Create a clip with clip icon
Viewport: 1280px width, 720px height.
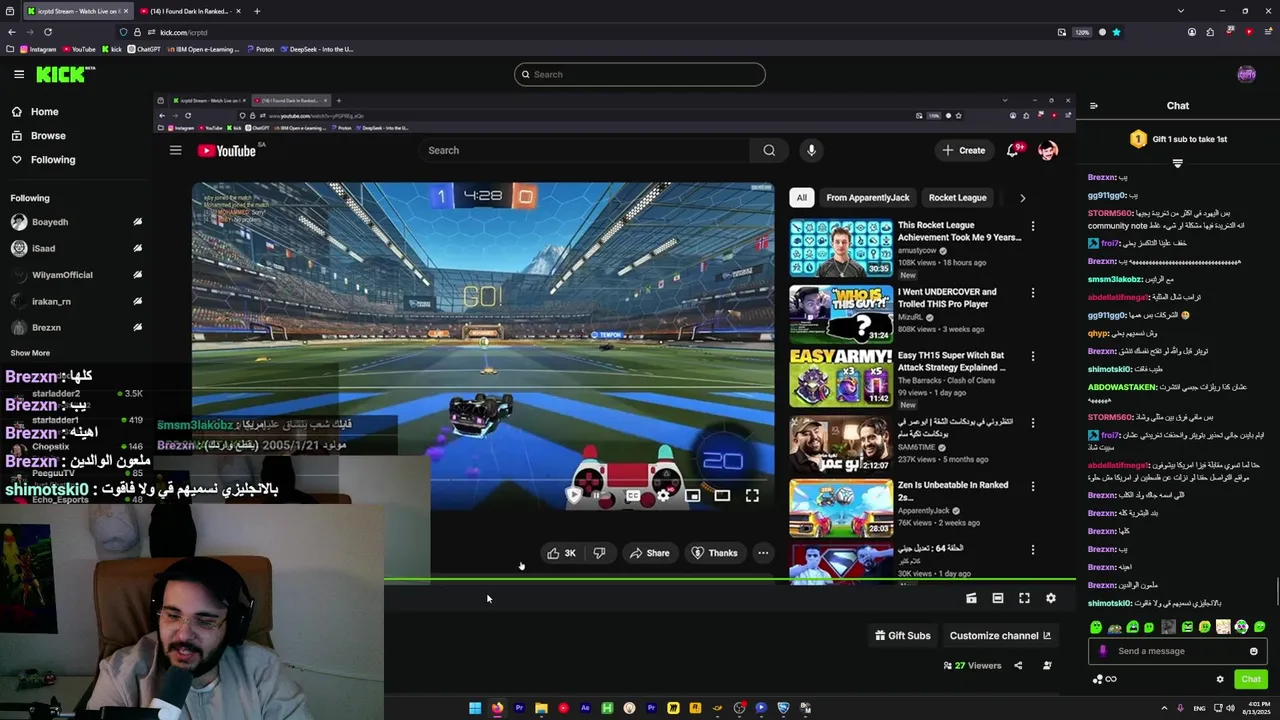pos(971,598)
